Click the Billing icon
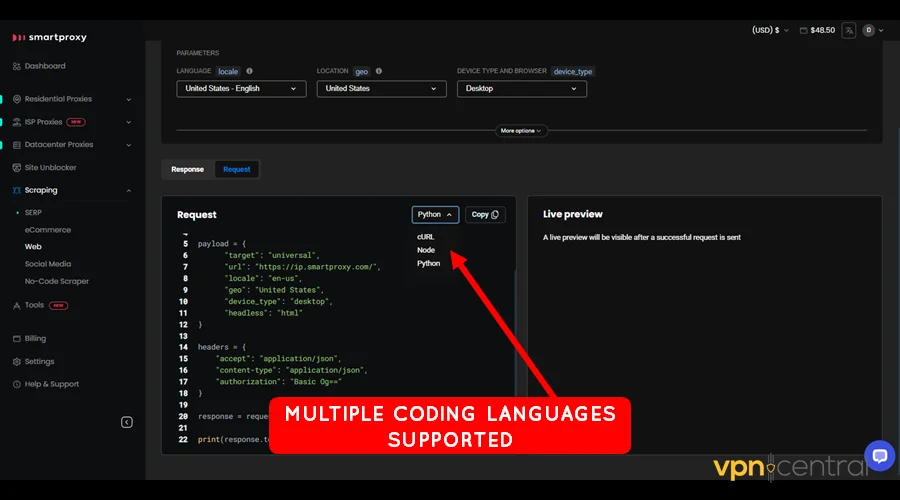This screenshot has width=900, height=500. (17, 339)
